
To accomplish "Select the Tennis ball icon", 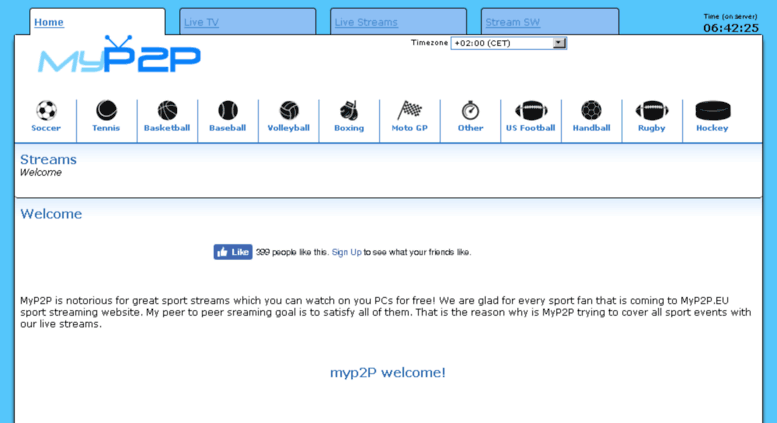I will [107, 110].
